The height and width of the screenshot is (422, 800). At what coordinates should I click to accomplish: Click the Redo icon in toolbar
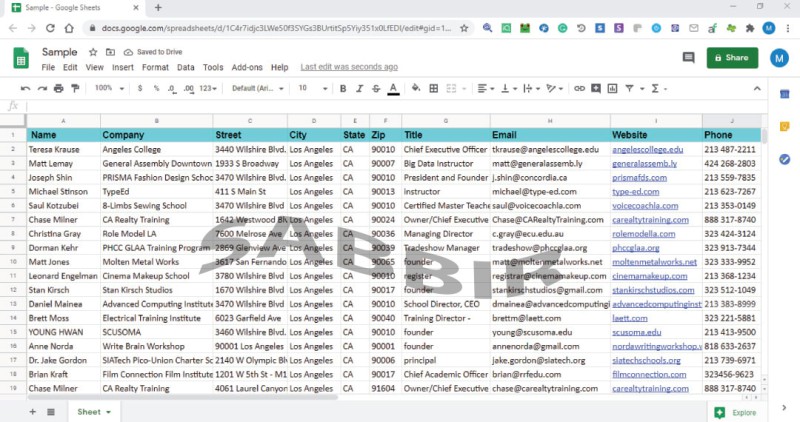[42, 89]
